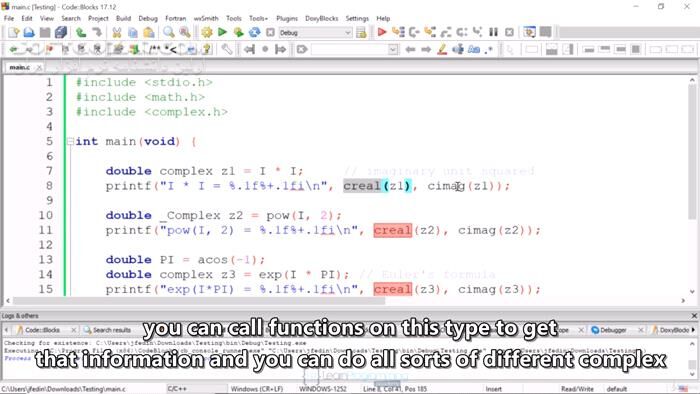700x394 pixels.
Task: Open the Build menu
Action: coord(123,18)
